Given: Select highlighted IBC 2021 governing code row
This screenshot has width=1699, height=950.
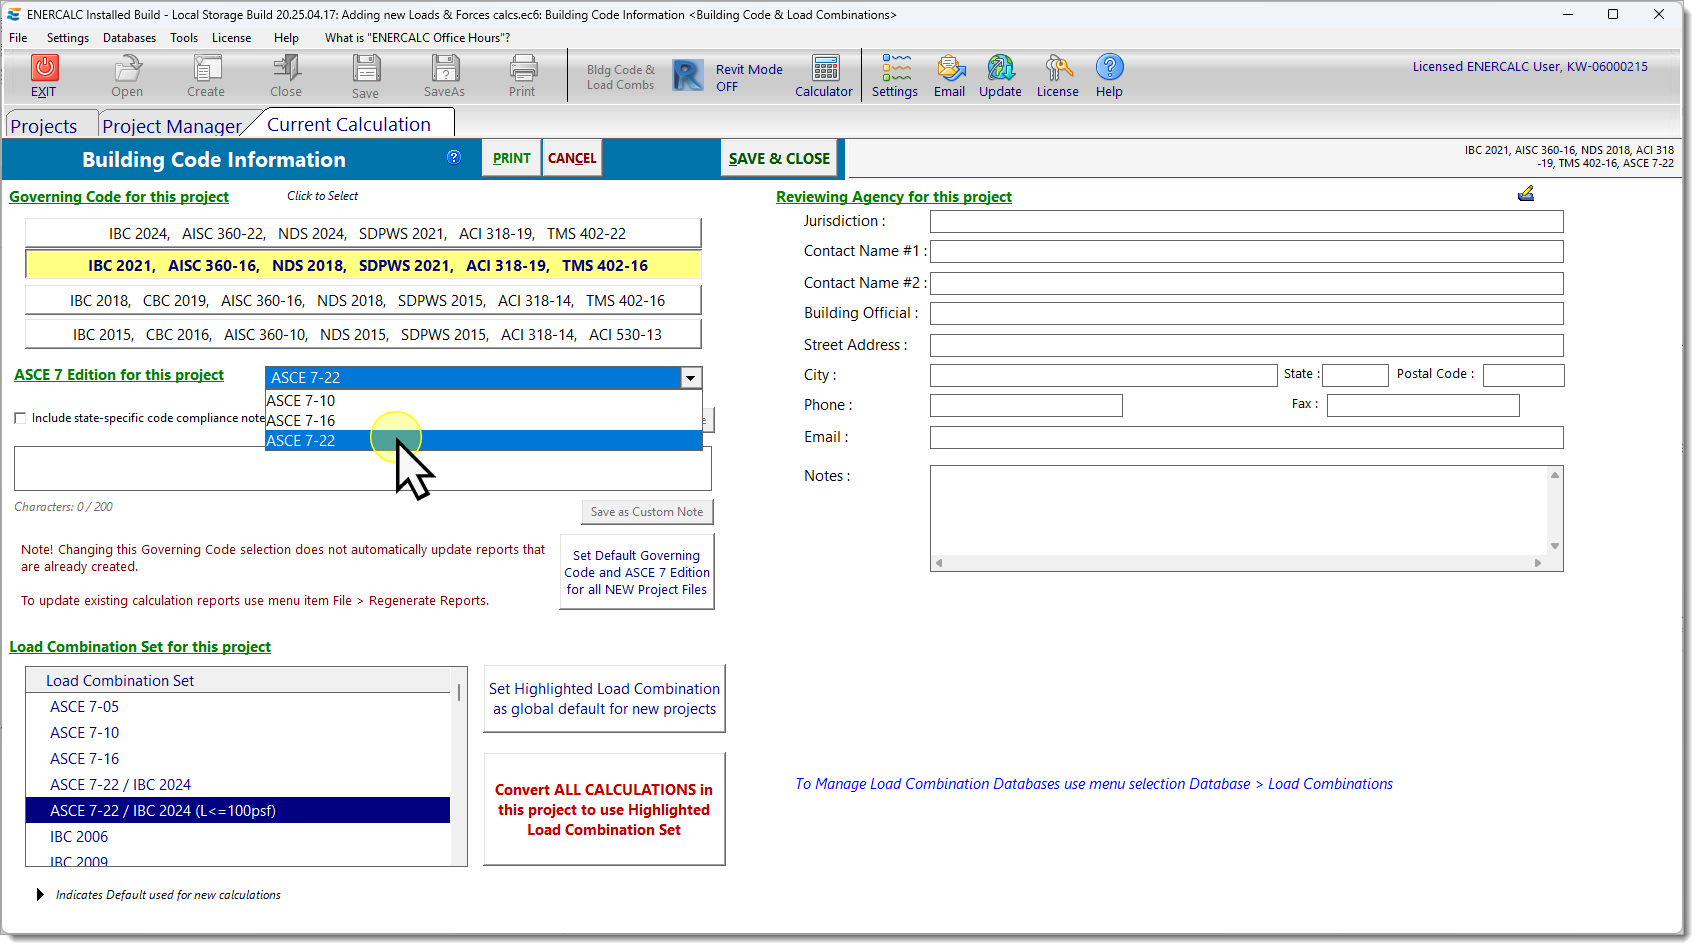Looking at the screenshot, I should pos(363,266).
